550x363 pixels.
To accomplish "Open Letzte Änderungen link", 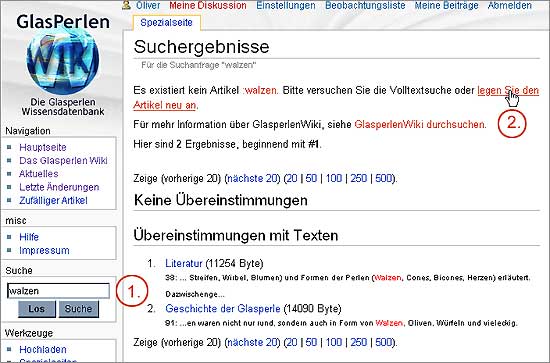I will (59, 187).
